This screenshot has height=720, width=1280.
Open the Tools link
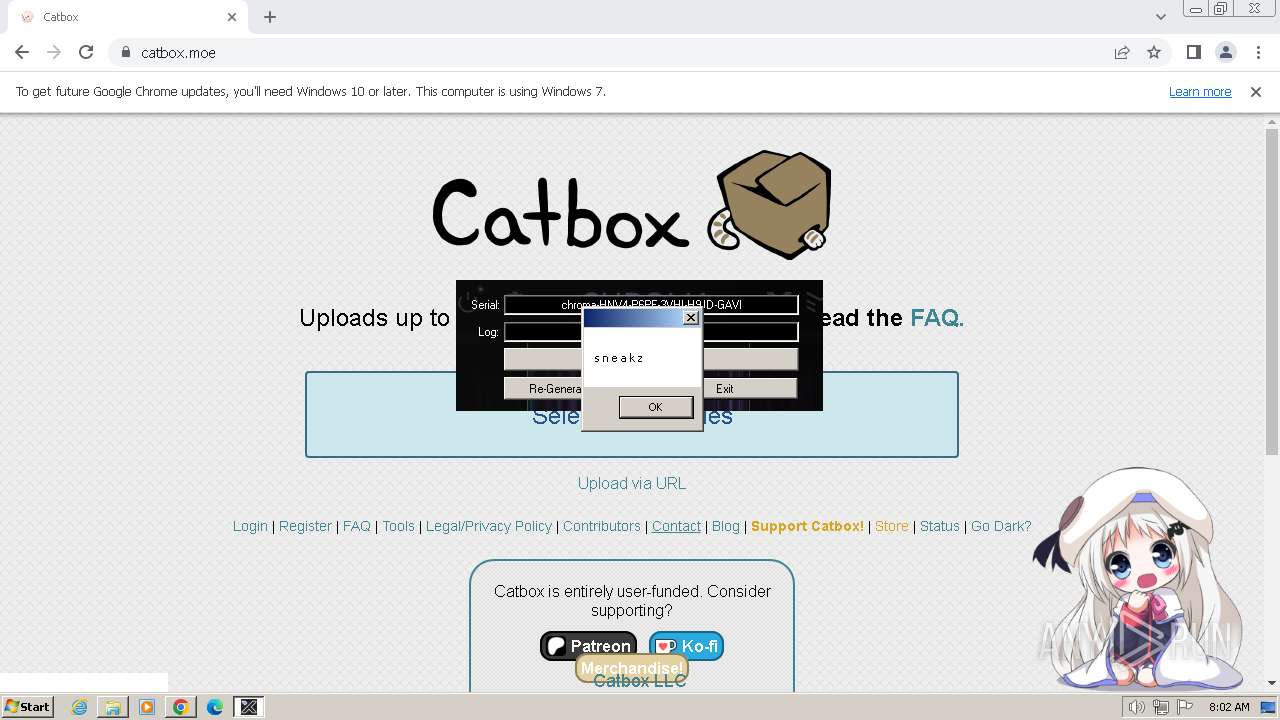pyautogui.click(x=398, y=526)
